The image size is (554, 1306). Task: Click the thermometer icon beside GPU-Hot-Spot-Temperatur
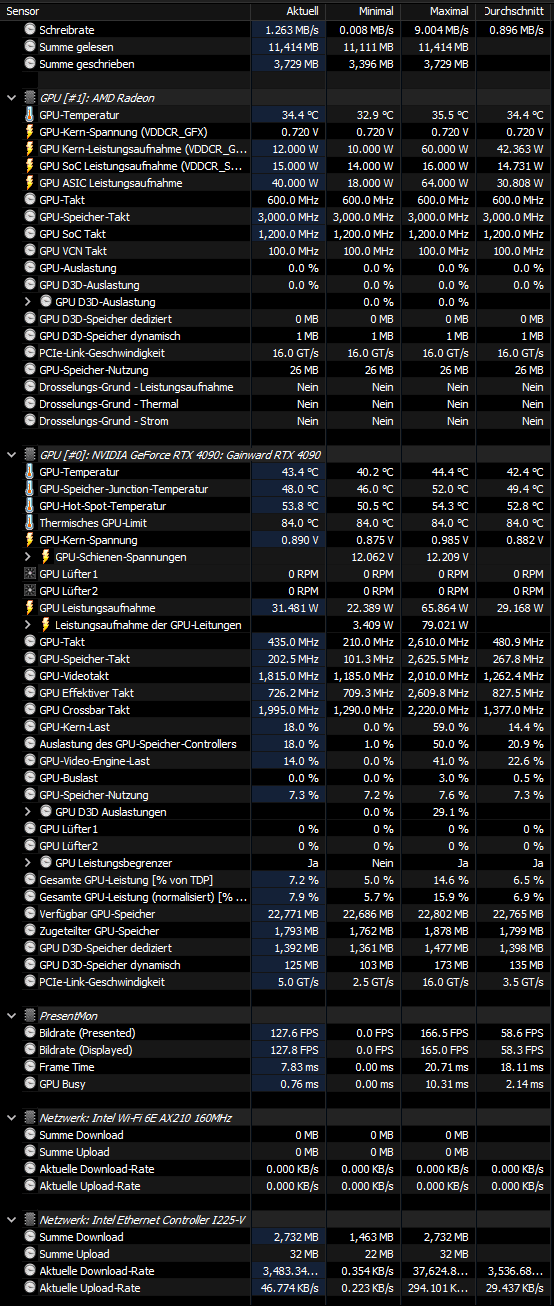point(29,506)
